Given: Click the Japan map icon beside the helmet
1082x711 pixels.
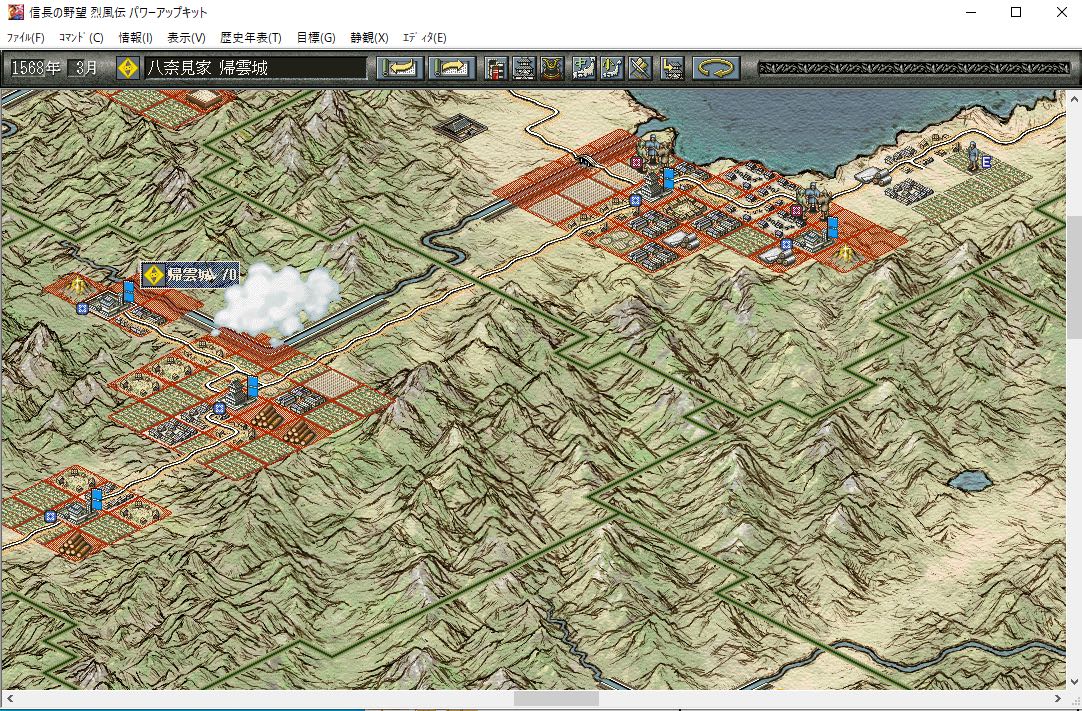Looking at the screenshot, I should coord(584,68).
